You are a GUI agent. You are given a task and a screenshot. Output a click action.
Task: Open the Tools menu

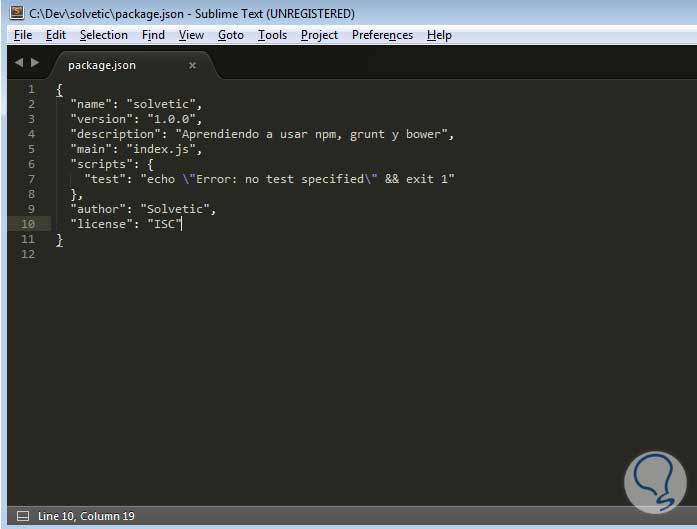tap(272, 35)
